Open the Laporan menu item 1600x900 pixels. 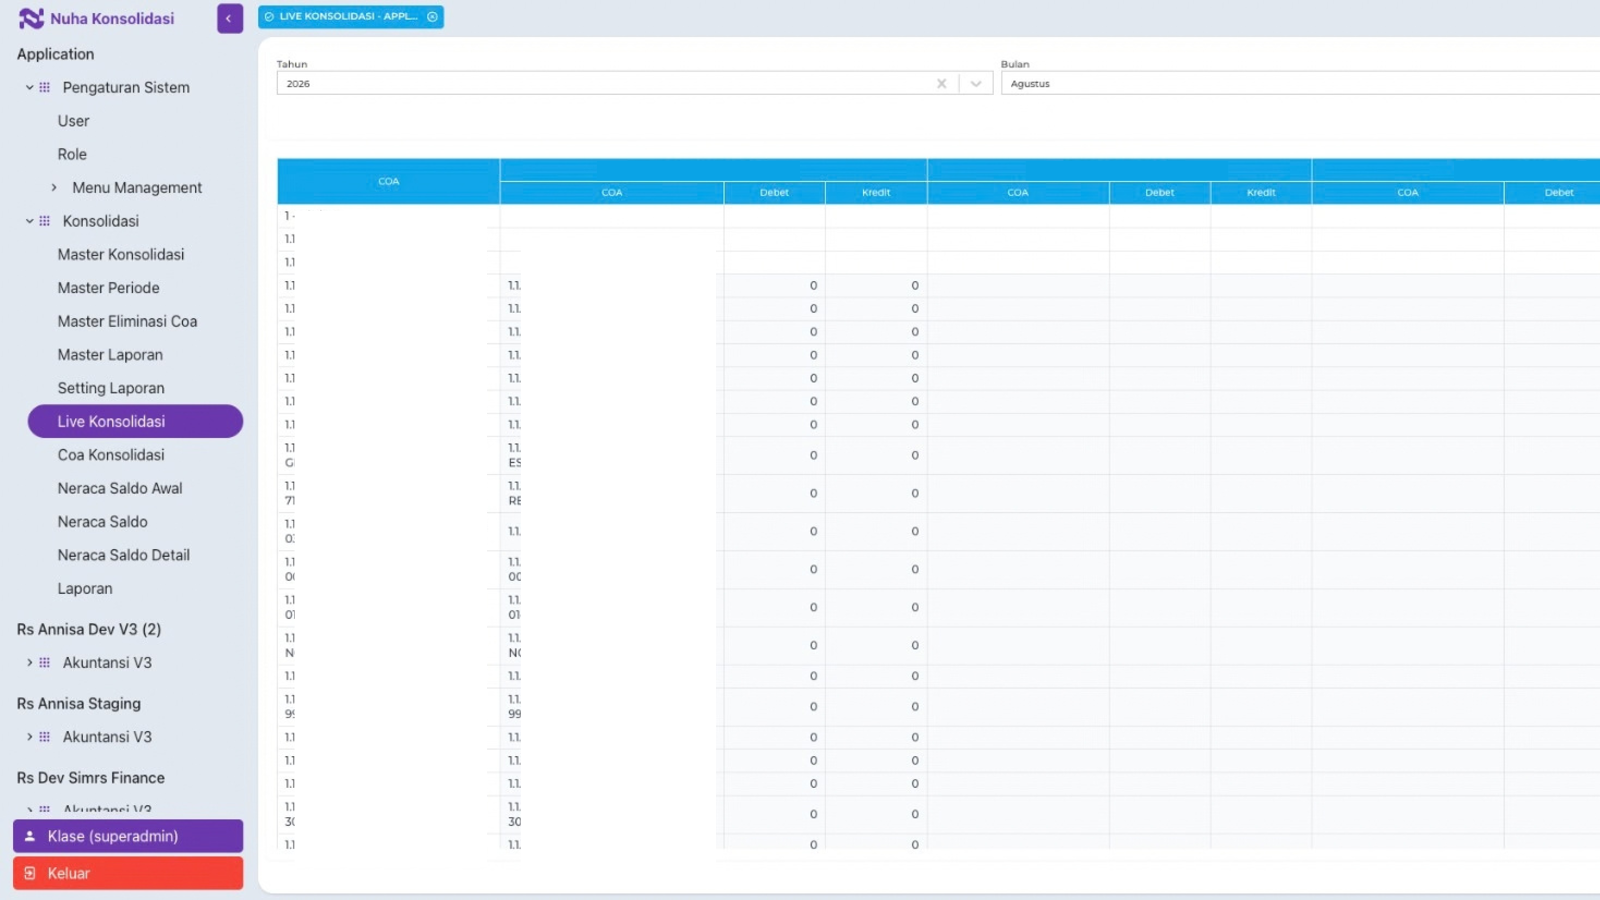click(x=85, y=589)
